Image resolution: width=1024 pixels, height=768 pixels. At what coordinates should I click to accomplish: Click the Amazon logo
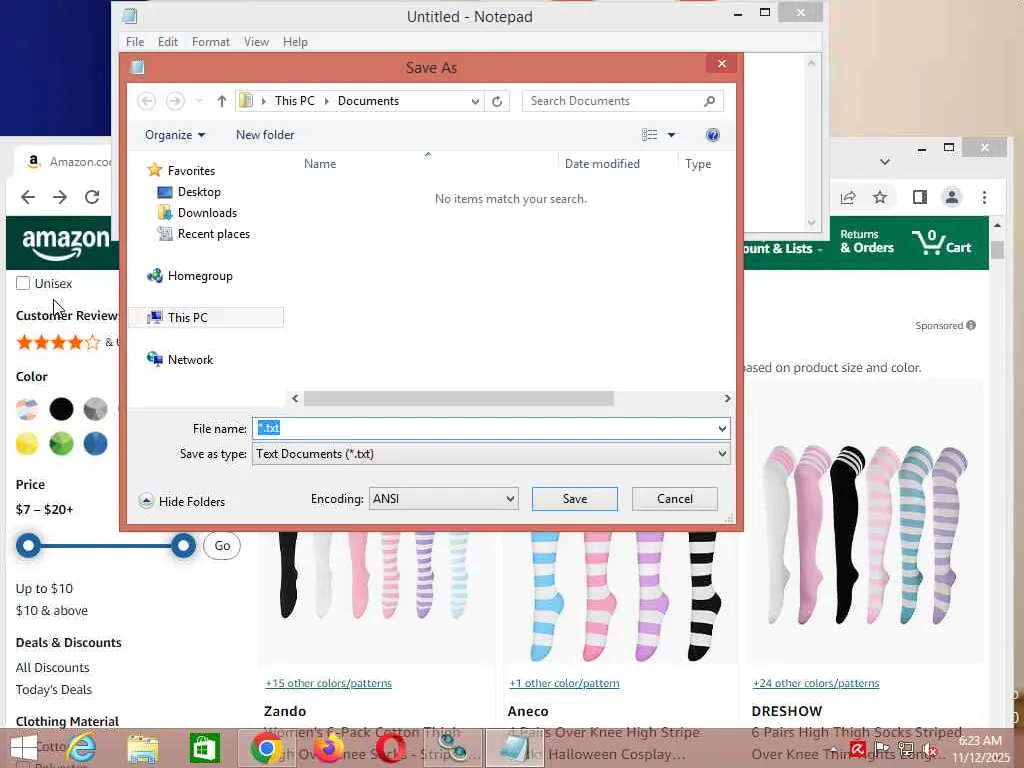[66, 243]
